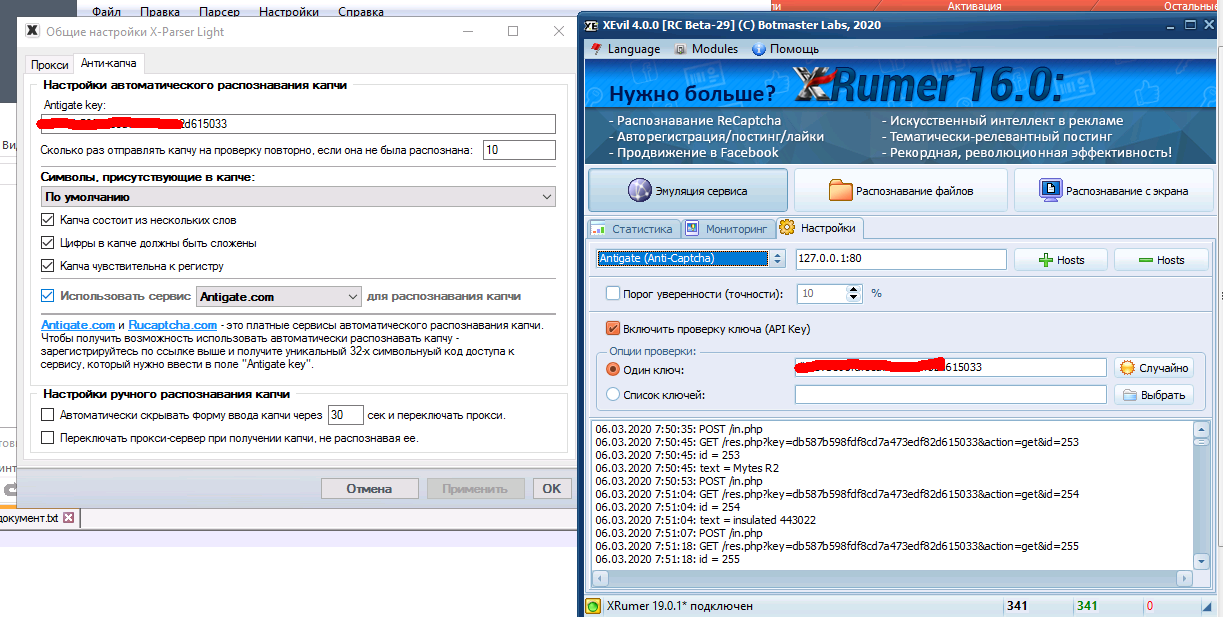Screen dimensions: 1223x617
Task: Select the 'Список ключей' radio option
Action: (613, 395)
